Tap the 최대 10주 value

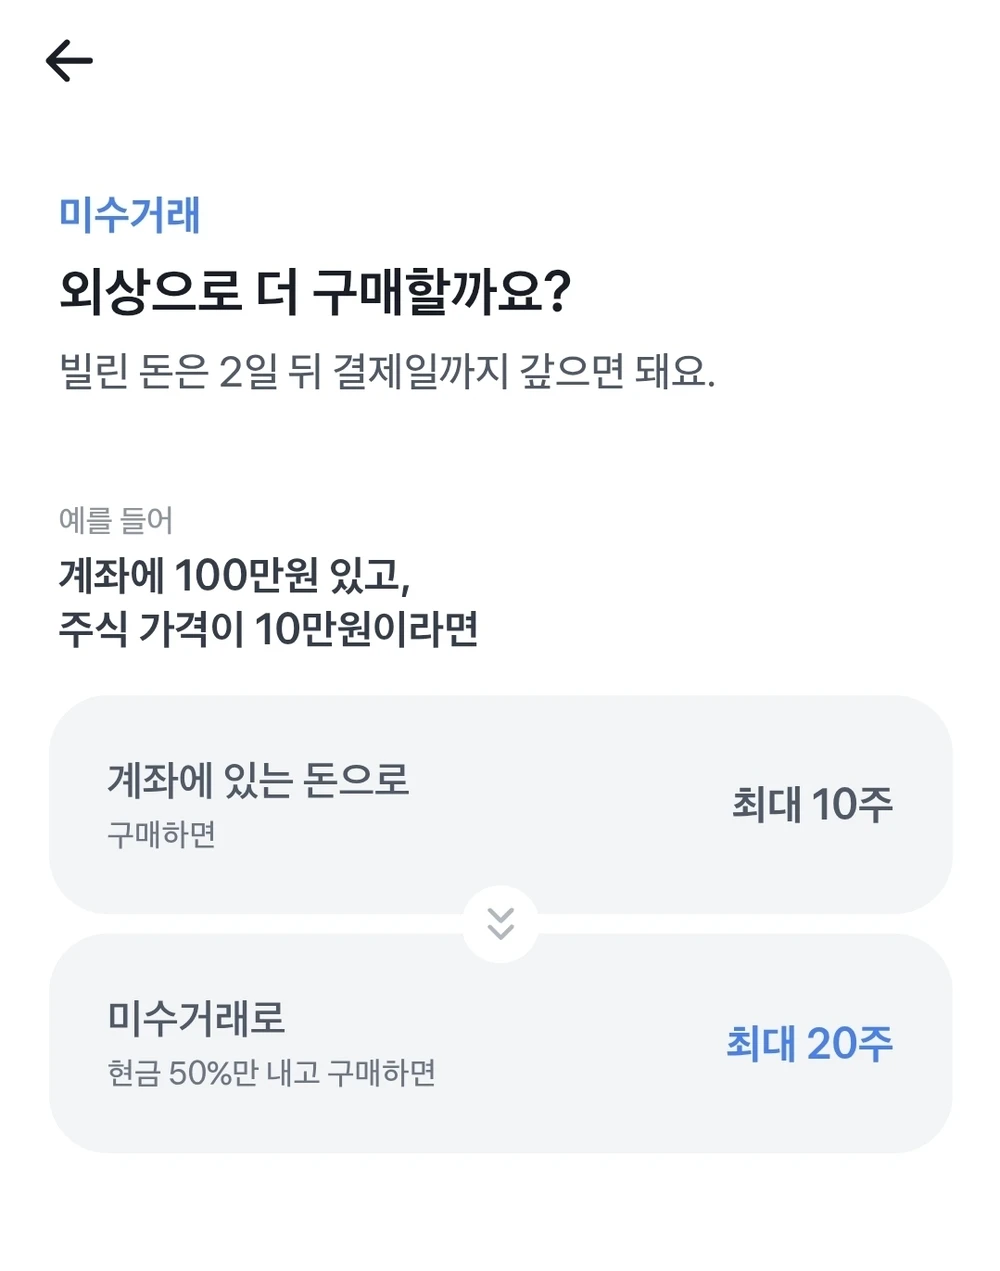812,804
